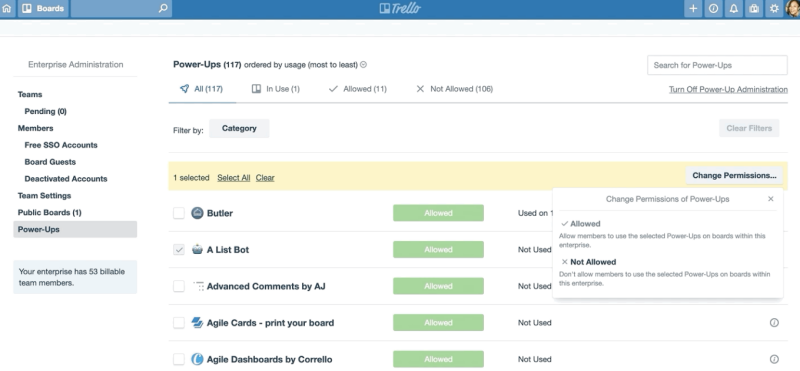Viewport: 800px width, 371px height.
Task: Switch to the In Use (1) tab
Action: point(276,89)
